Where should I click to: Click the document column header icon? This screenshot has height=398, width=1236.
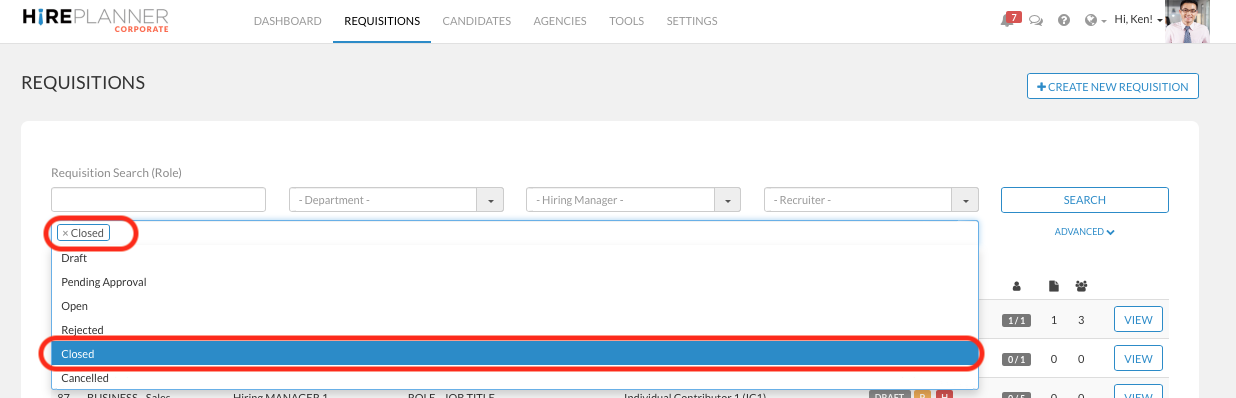coord(1053,286)
